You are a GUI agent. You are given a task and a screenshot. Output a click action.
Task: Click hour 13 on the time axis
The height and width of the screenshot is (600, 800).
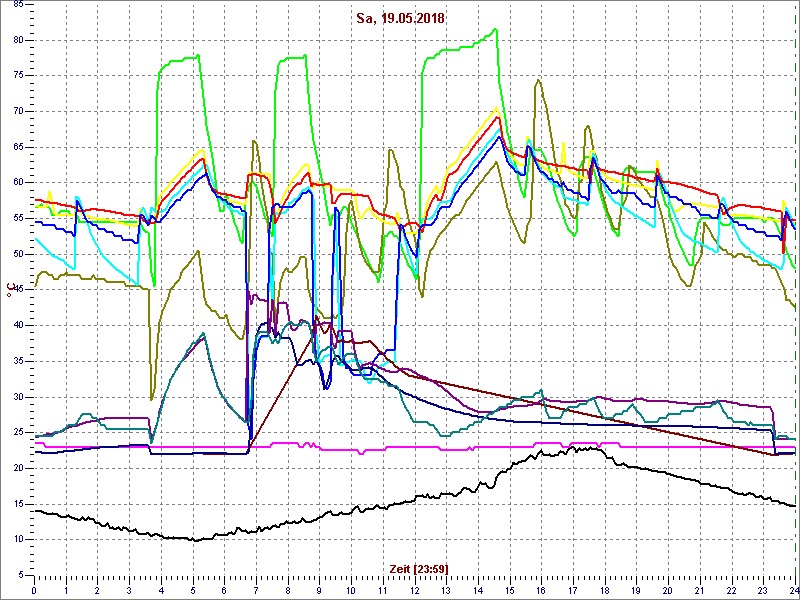point(446,590)
